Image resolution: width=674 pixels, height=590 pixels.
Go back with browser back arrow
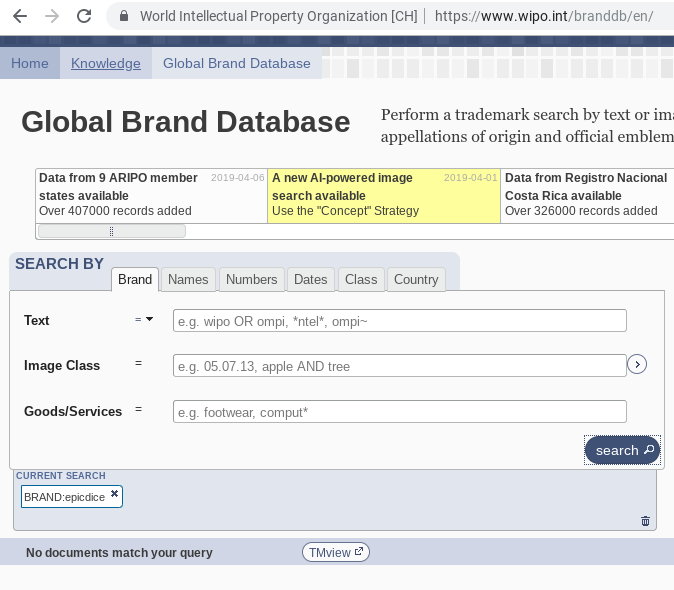point(20,16)
